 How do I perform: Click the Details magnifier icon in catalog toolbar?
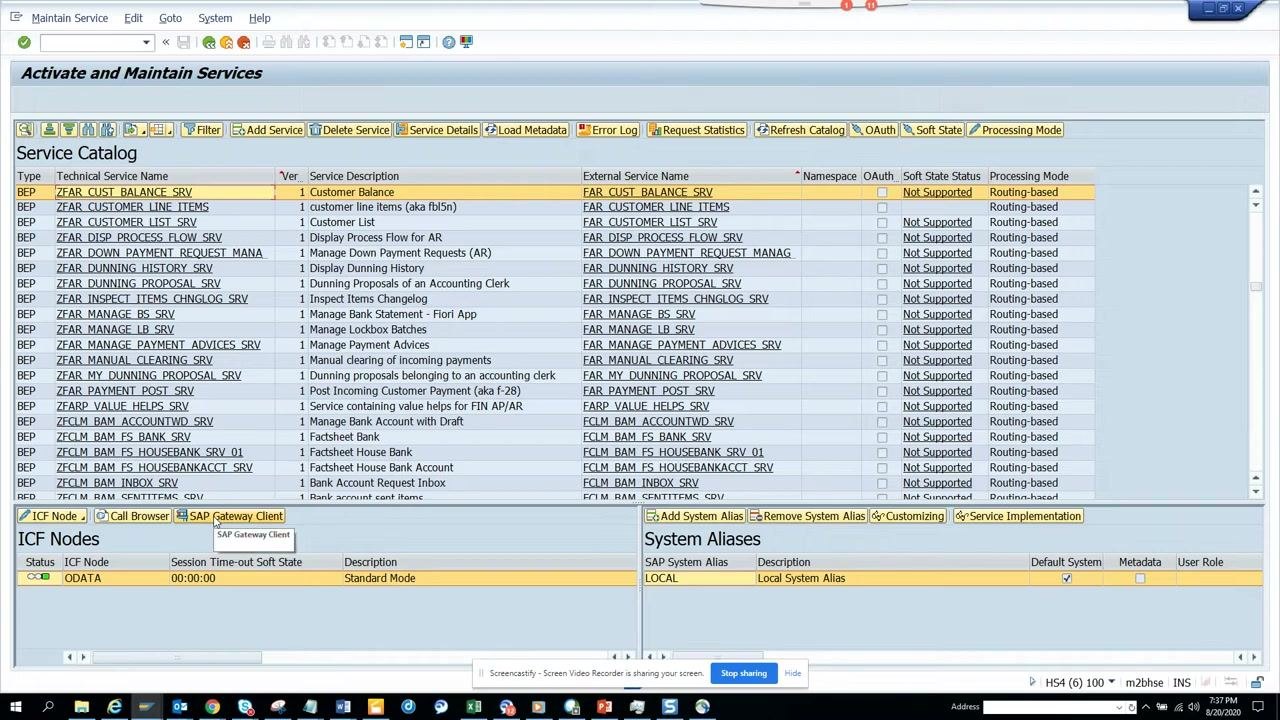[25, 130]
